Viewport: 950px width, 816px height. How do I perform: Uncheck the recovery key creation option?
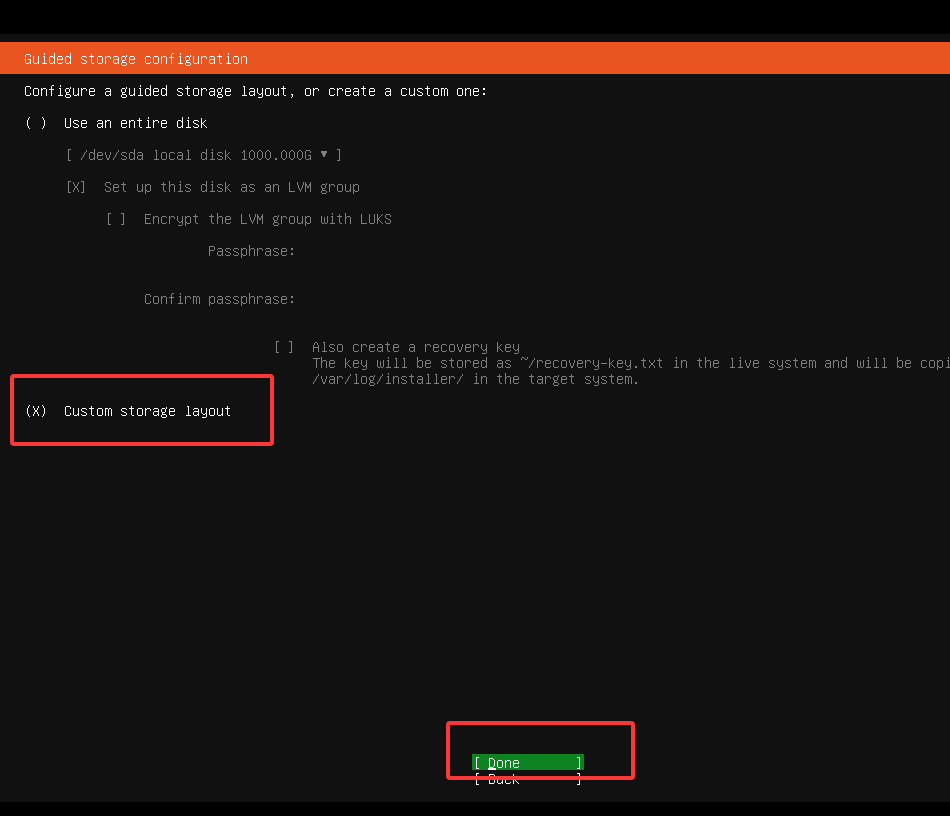click(284, 347)
